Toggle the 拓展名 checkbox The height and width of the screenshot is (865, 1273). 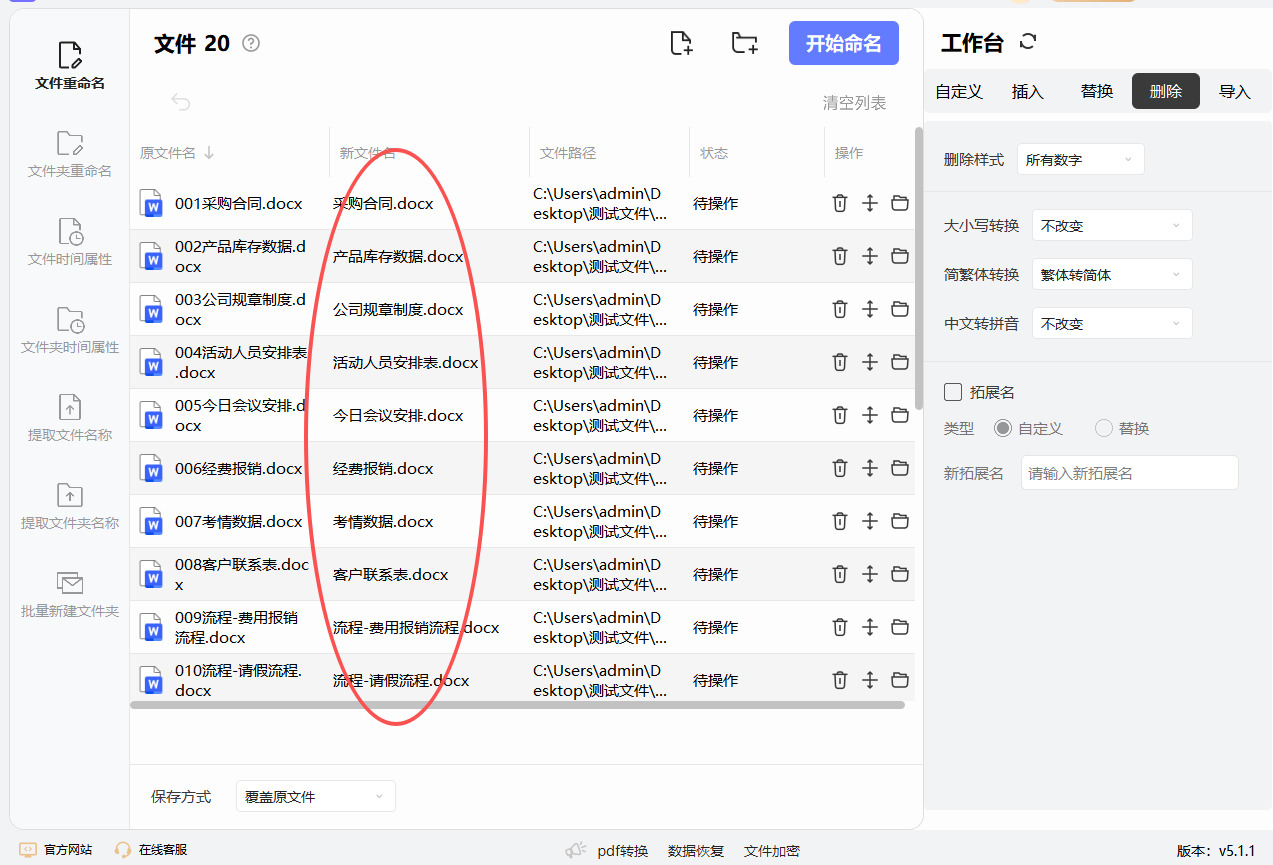tap(953, 392)
